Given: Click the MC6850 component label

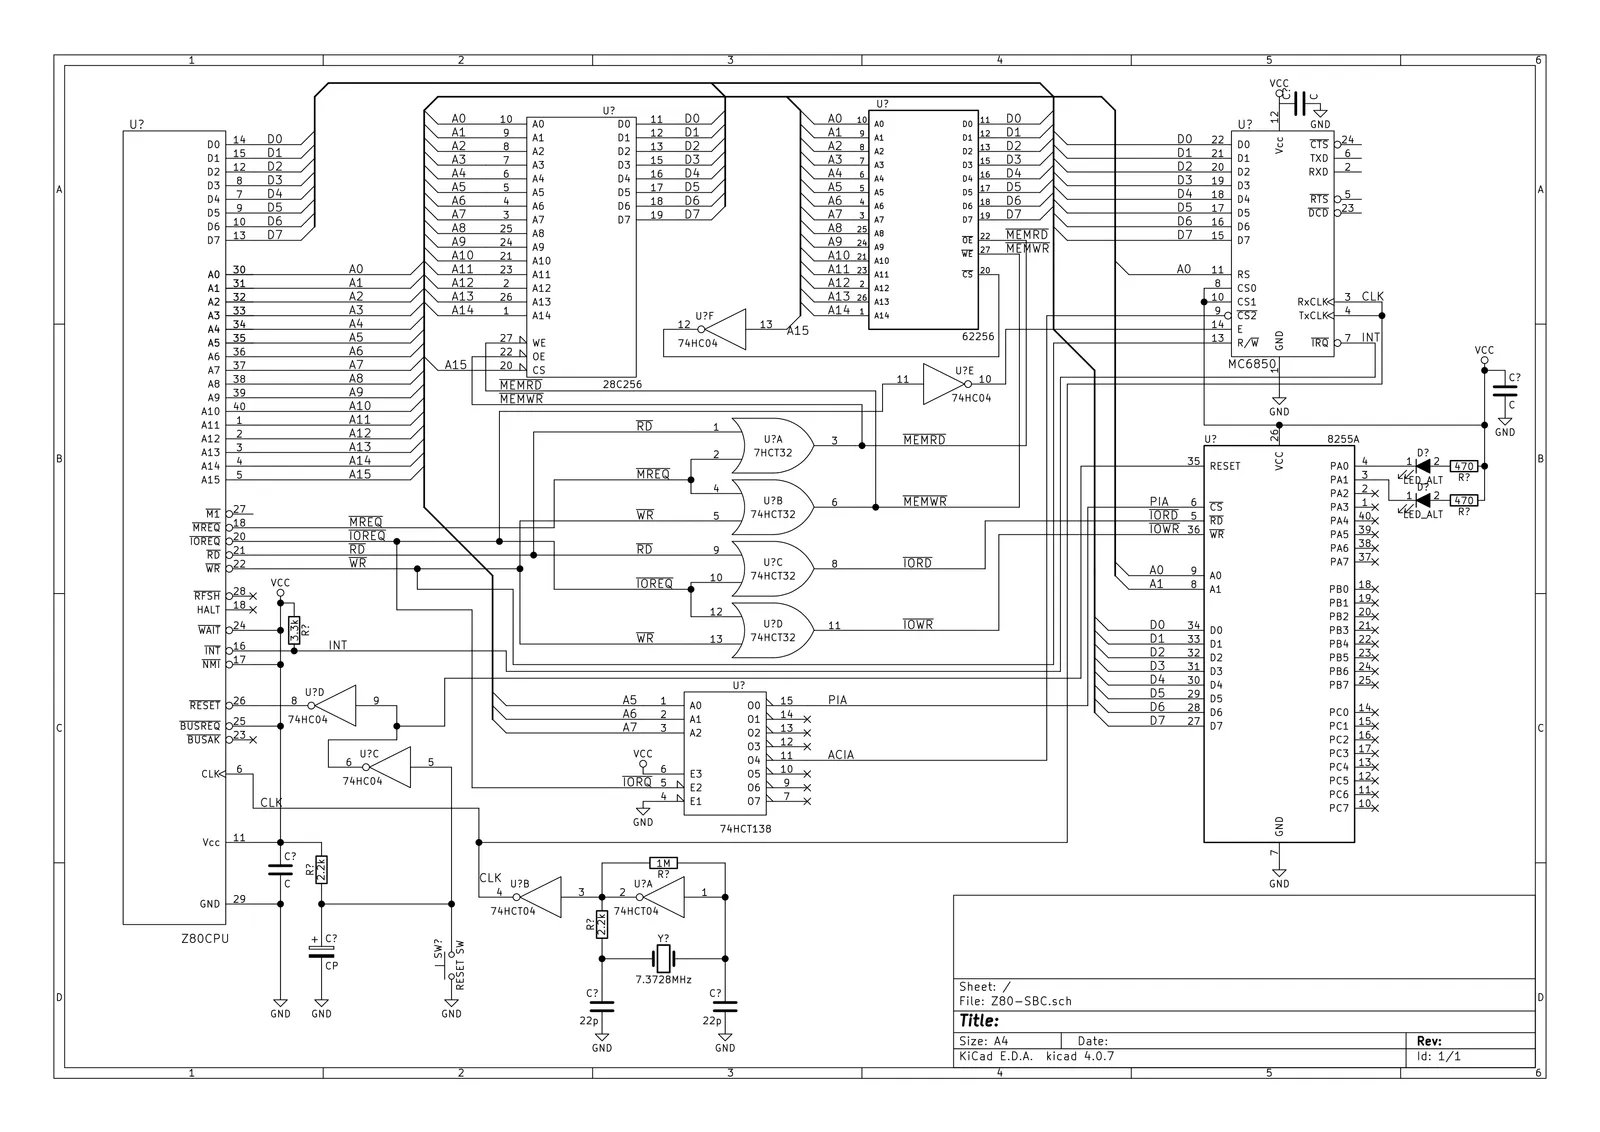Looking at the screenshot, I should pos(1252,364).
